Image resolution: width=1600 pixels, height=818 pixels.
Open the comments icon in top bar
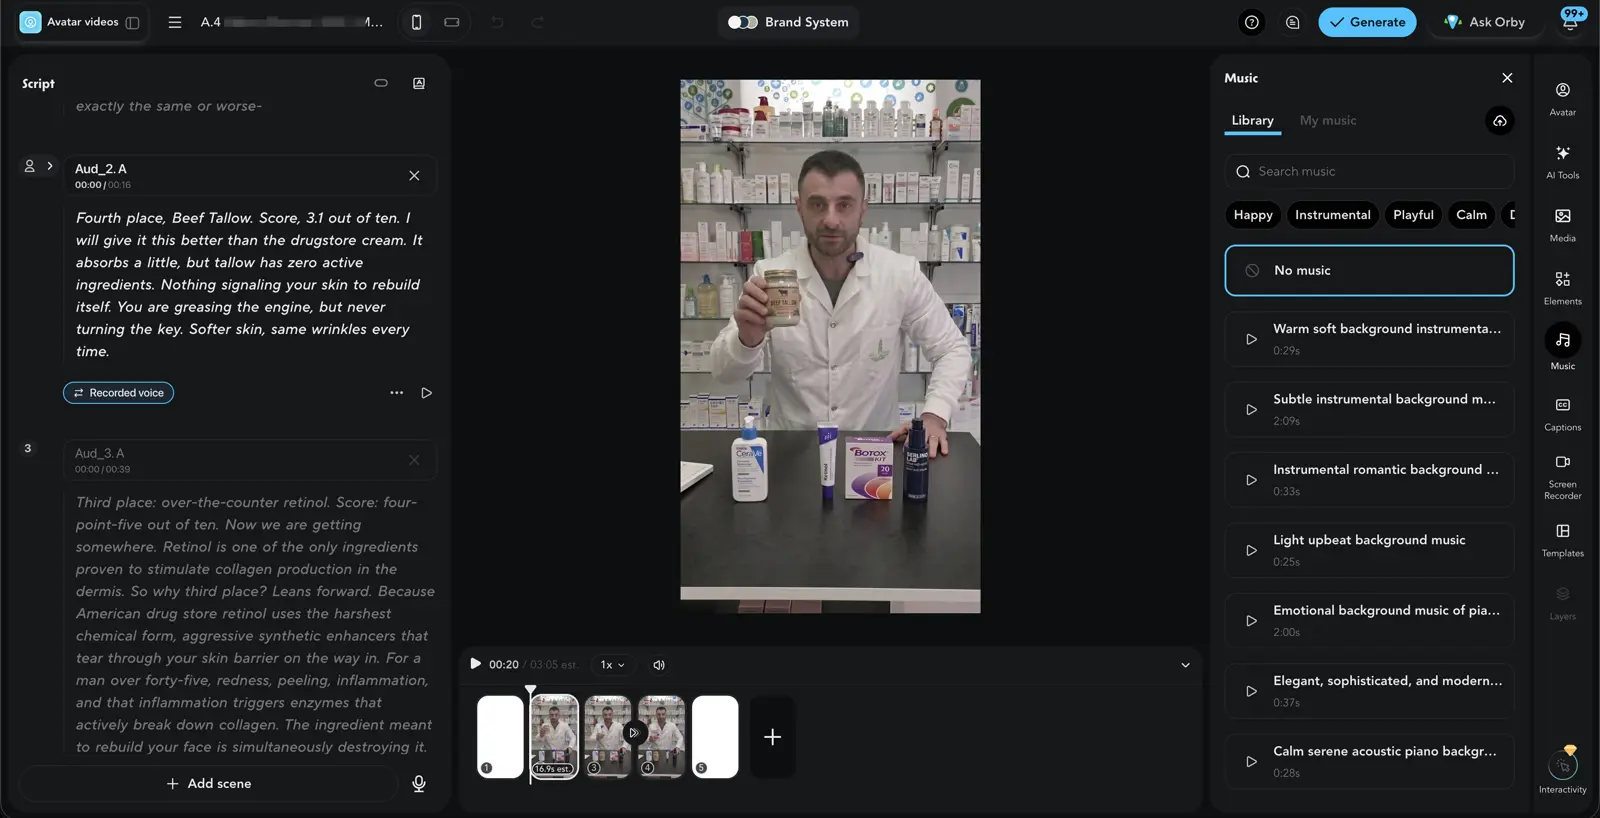[x=1292, y=22]
